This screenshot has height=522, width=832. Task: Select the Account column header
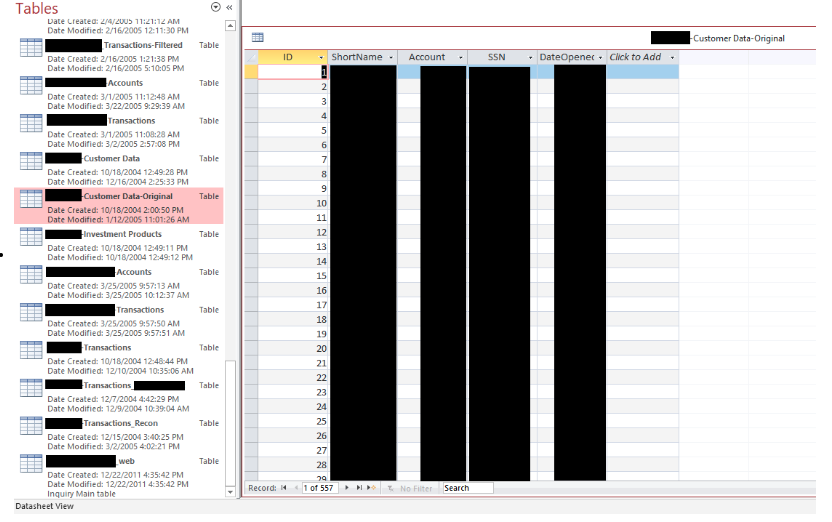tap(427, 57)
